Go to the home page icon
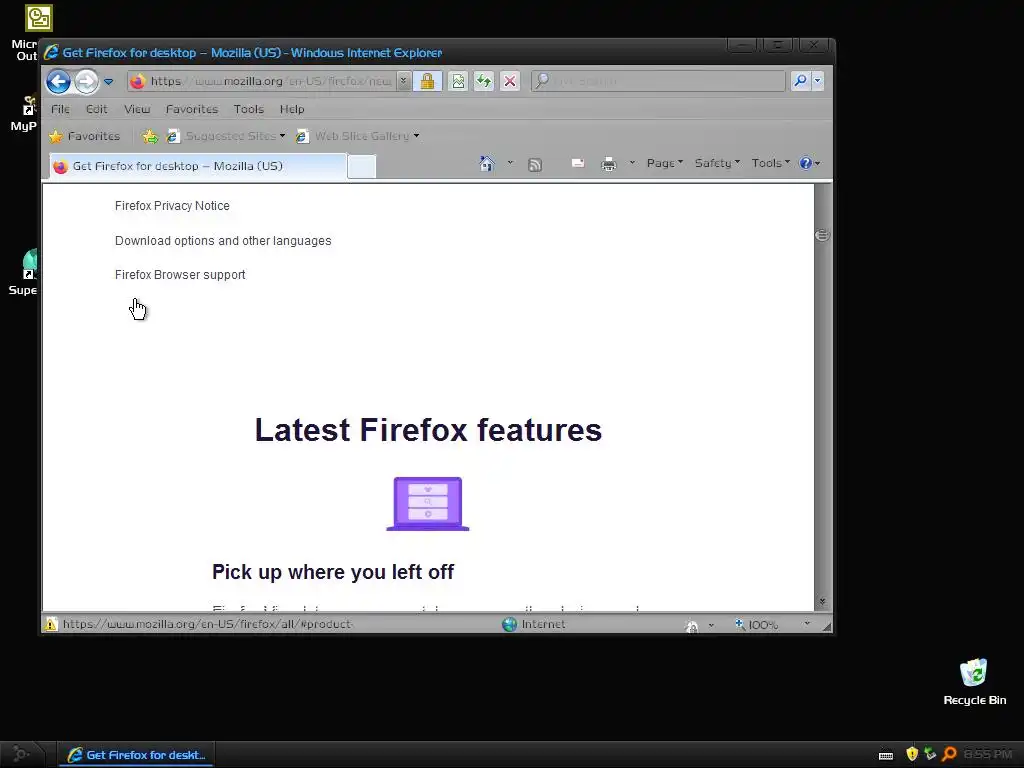Screen dimensions: 1024x768 click(487, 163)
